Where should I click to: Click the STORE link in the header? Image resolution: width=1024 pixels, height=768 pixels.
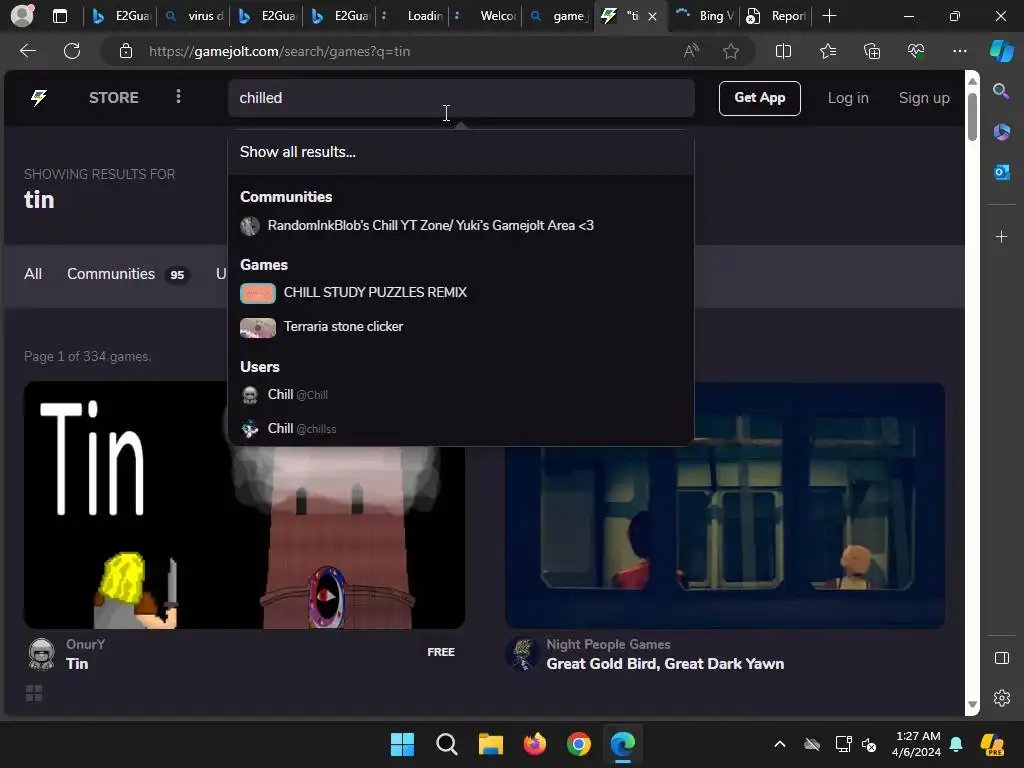tap(114, 98)
